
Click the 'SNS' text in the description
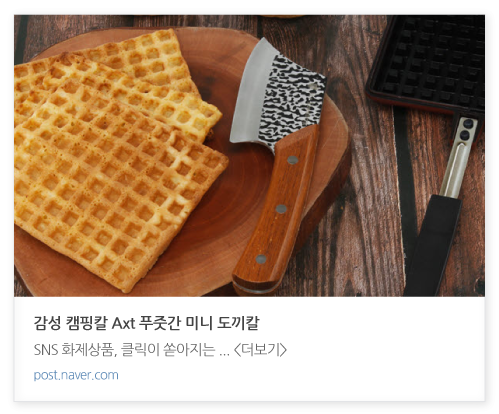coord(46,350)
